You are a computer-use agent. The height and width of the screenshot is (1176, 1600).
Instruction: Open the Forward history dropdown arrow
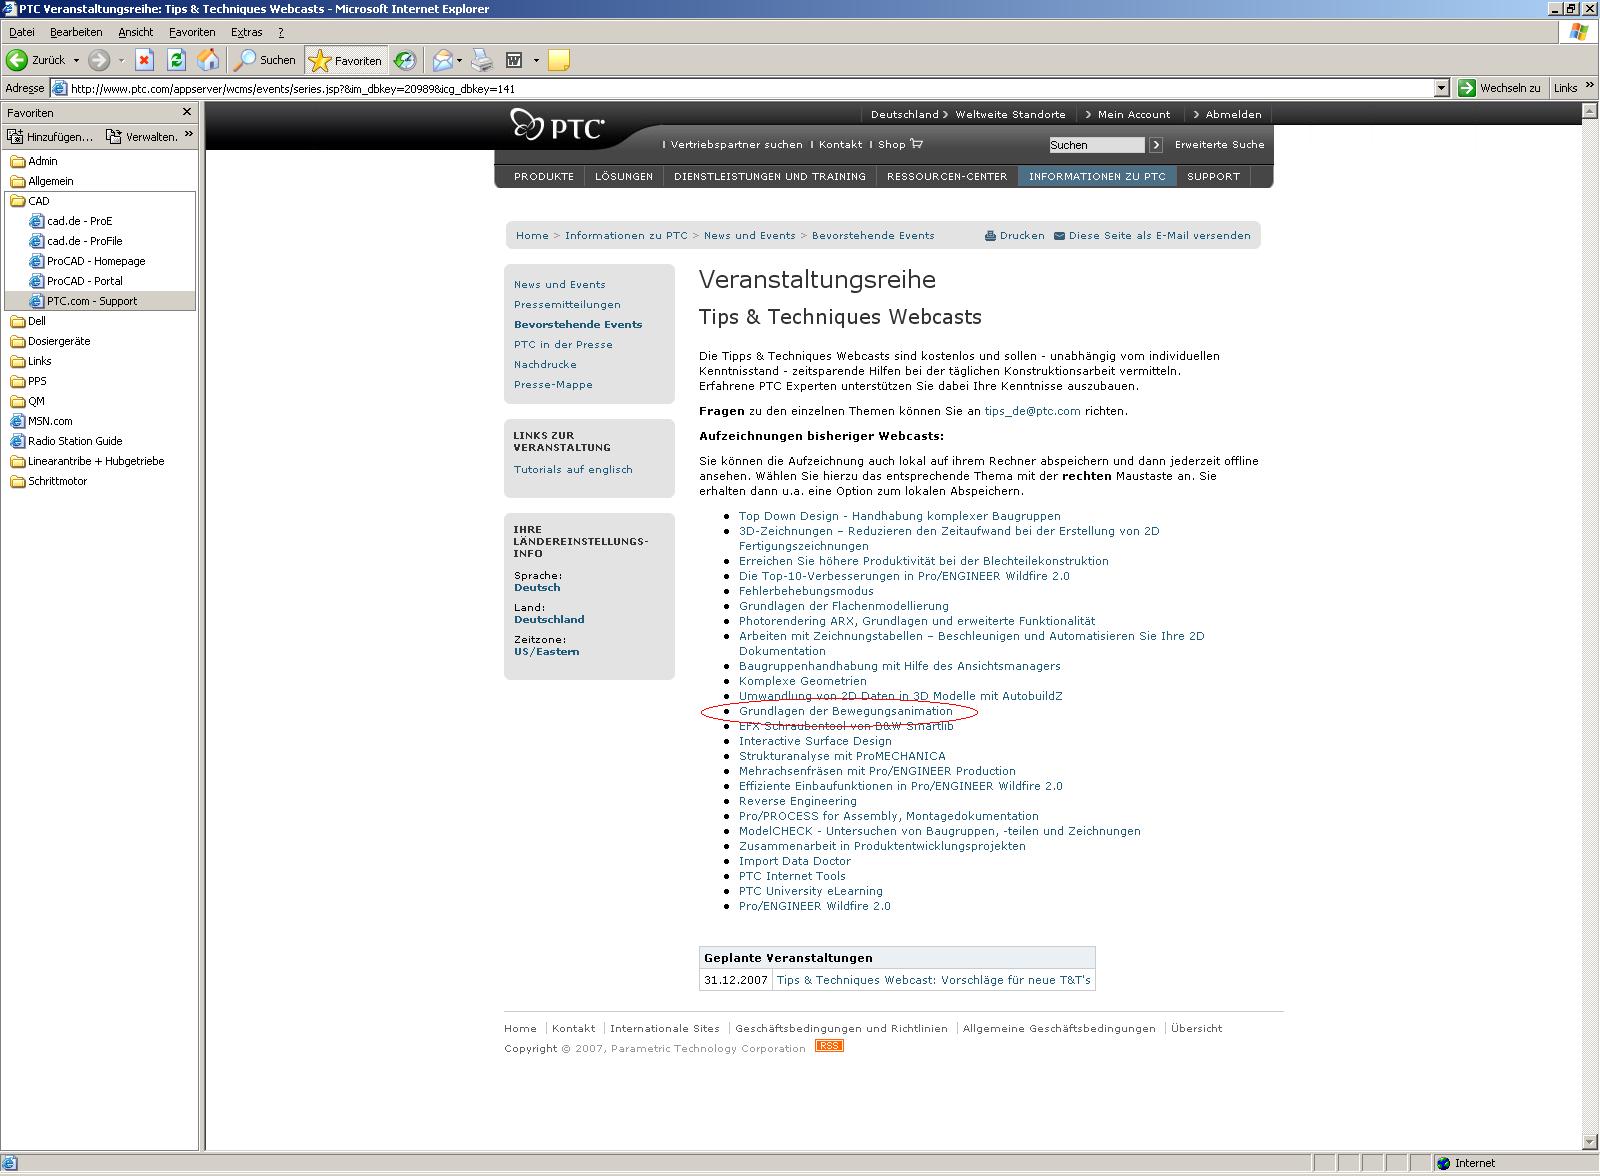pyautogui.click(x=121, y=60)
